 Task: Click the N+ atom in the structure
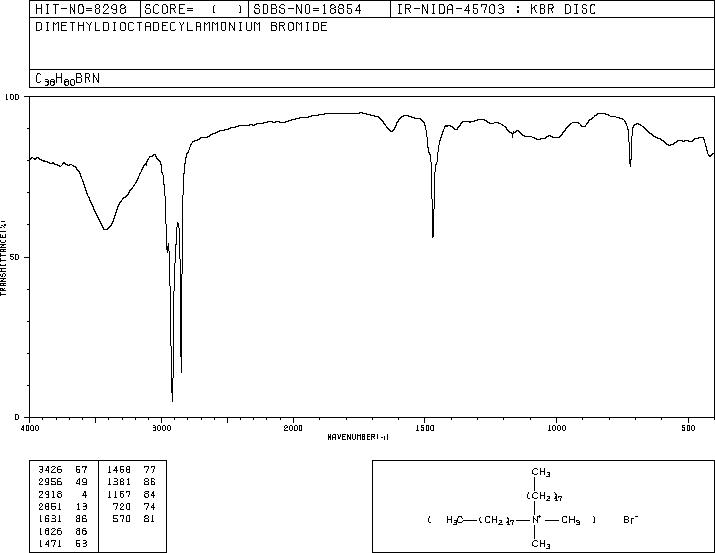pos(536,519)
